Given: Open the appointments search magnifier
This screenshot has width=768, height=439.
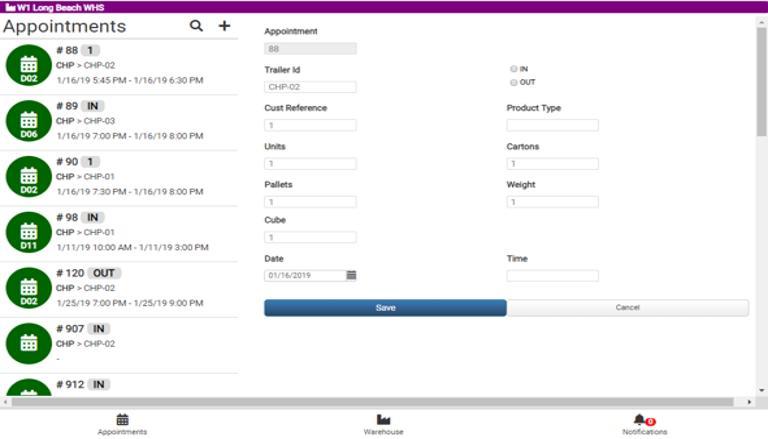Looking at the screenshot, I should (196, 26).
